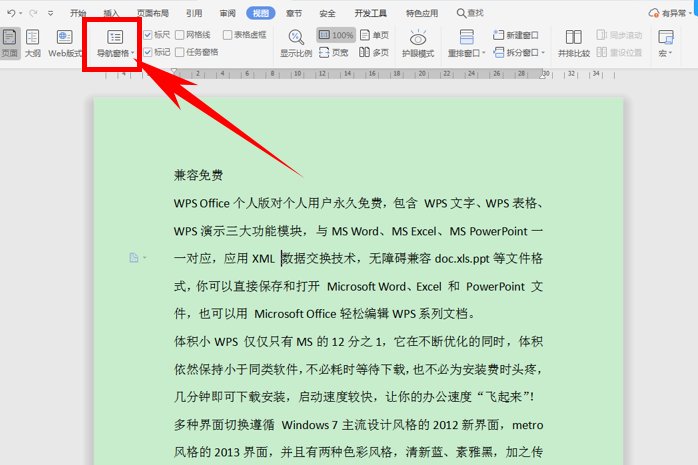698x465 pixels.
Task: Click the first line indent marker on ruler
Action: [x=174, y=70]
